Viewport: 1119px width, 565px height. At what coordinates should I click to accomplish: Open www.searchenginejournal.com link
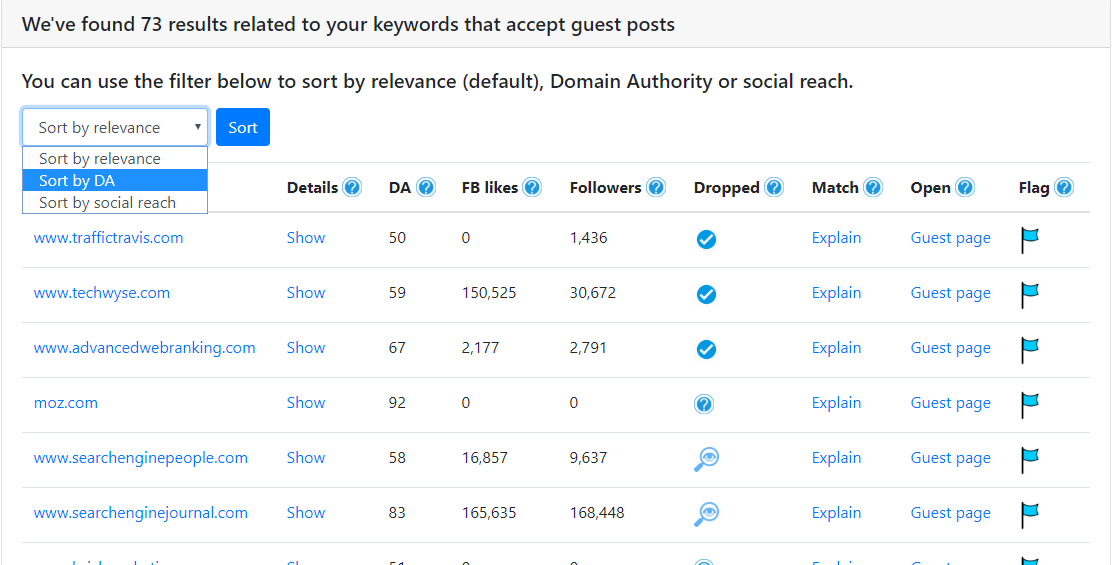(x=141, y=512)
